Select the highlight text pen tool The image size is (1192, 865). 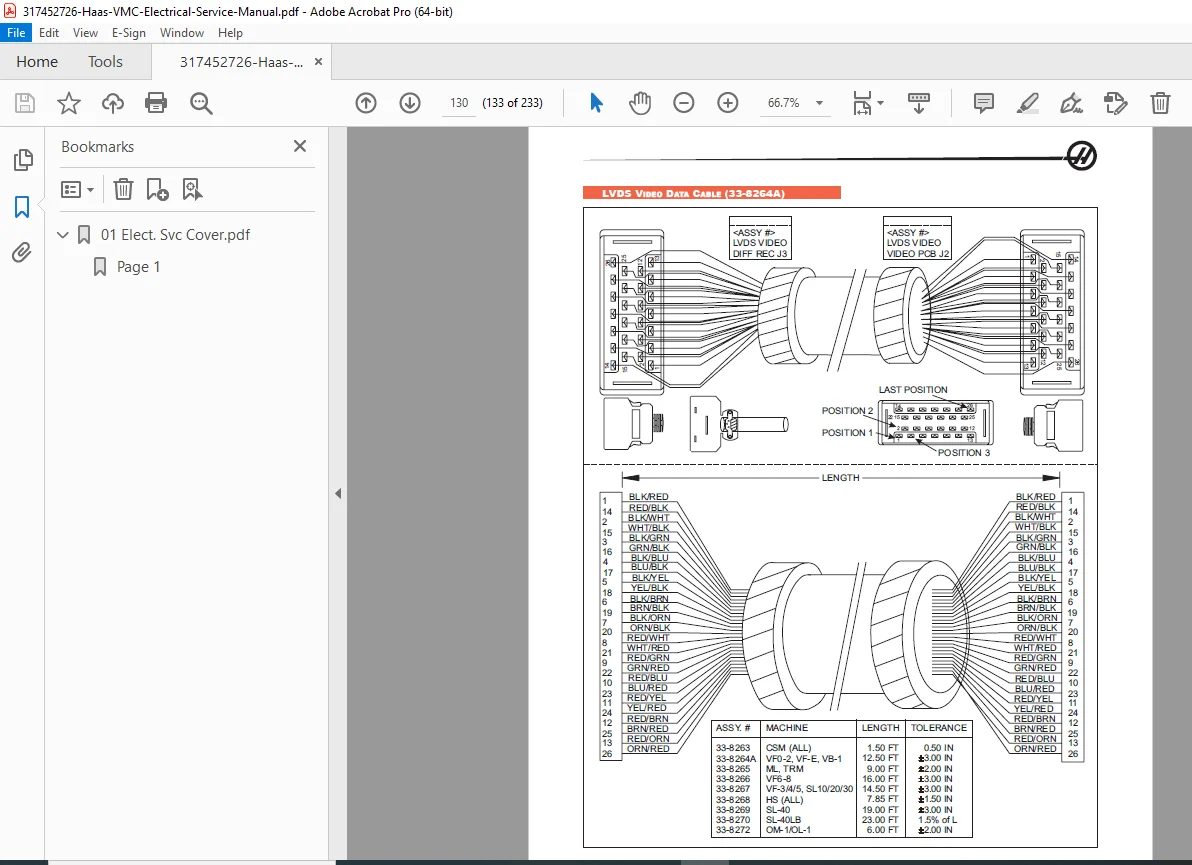tap(1027, 103)
